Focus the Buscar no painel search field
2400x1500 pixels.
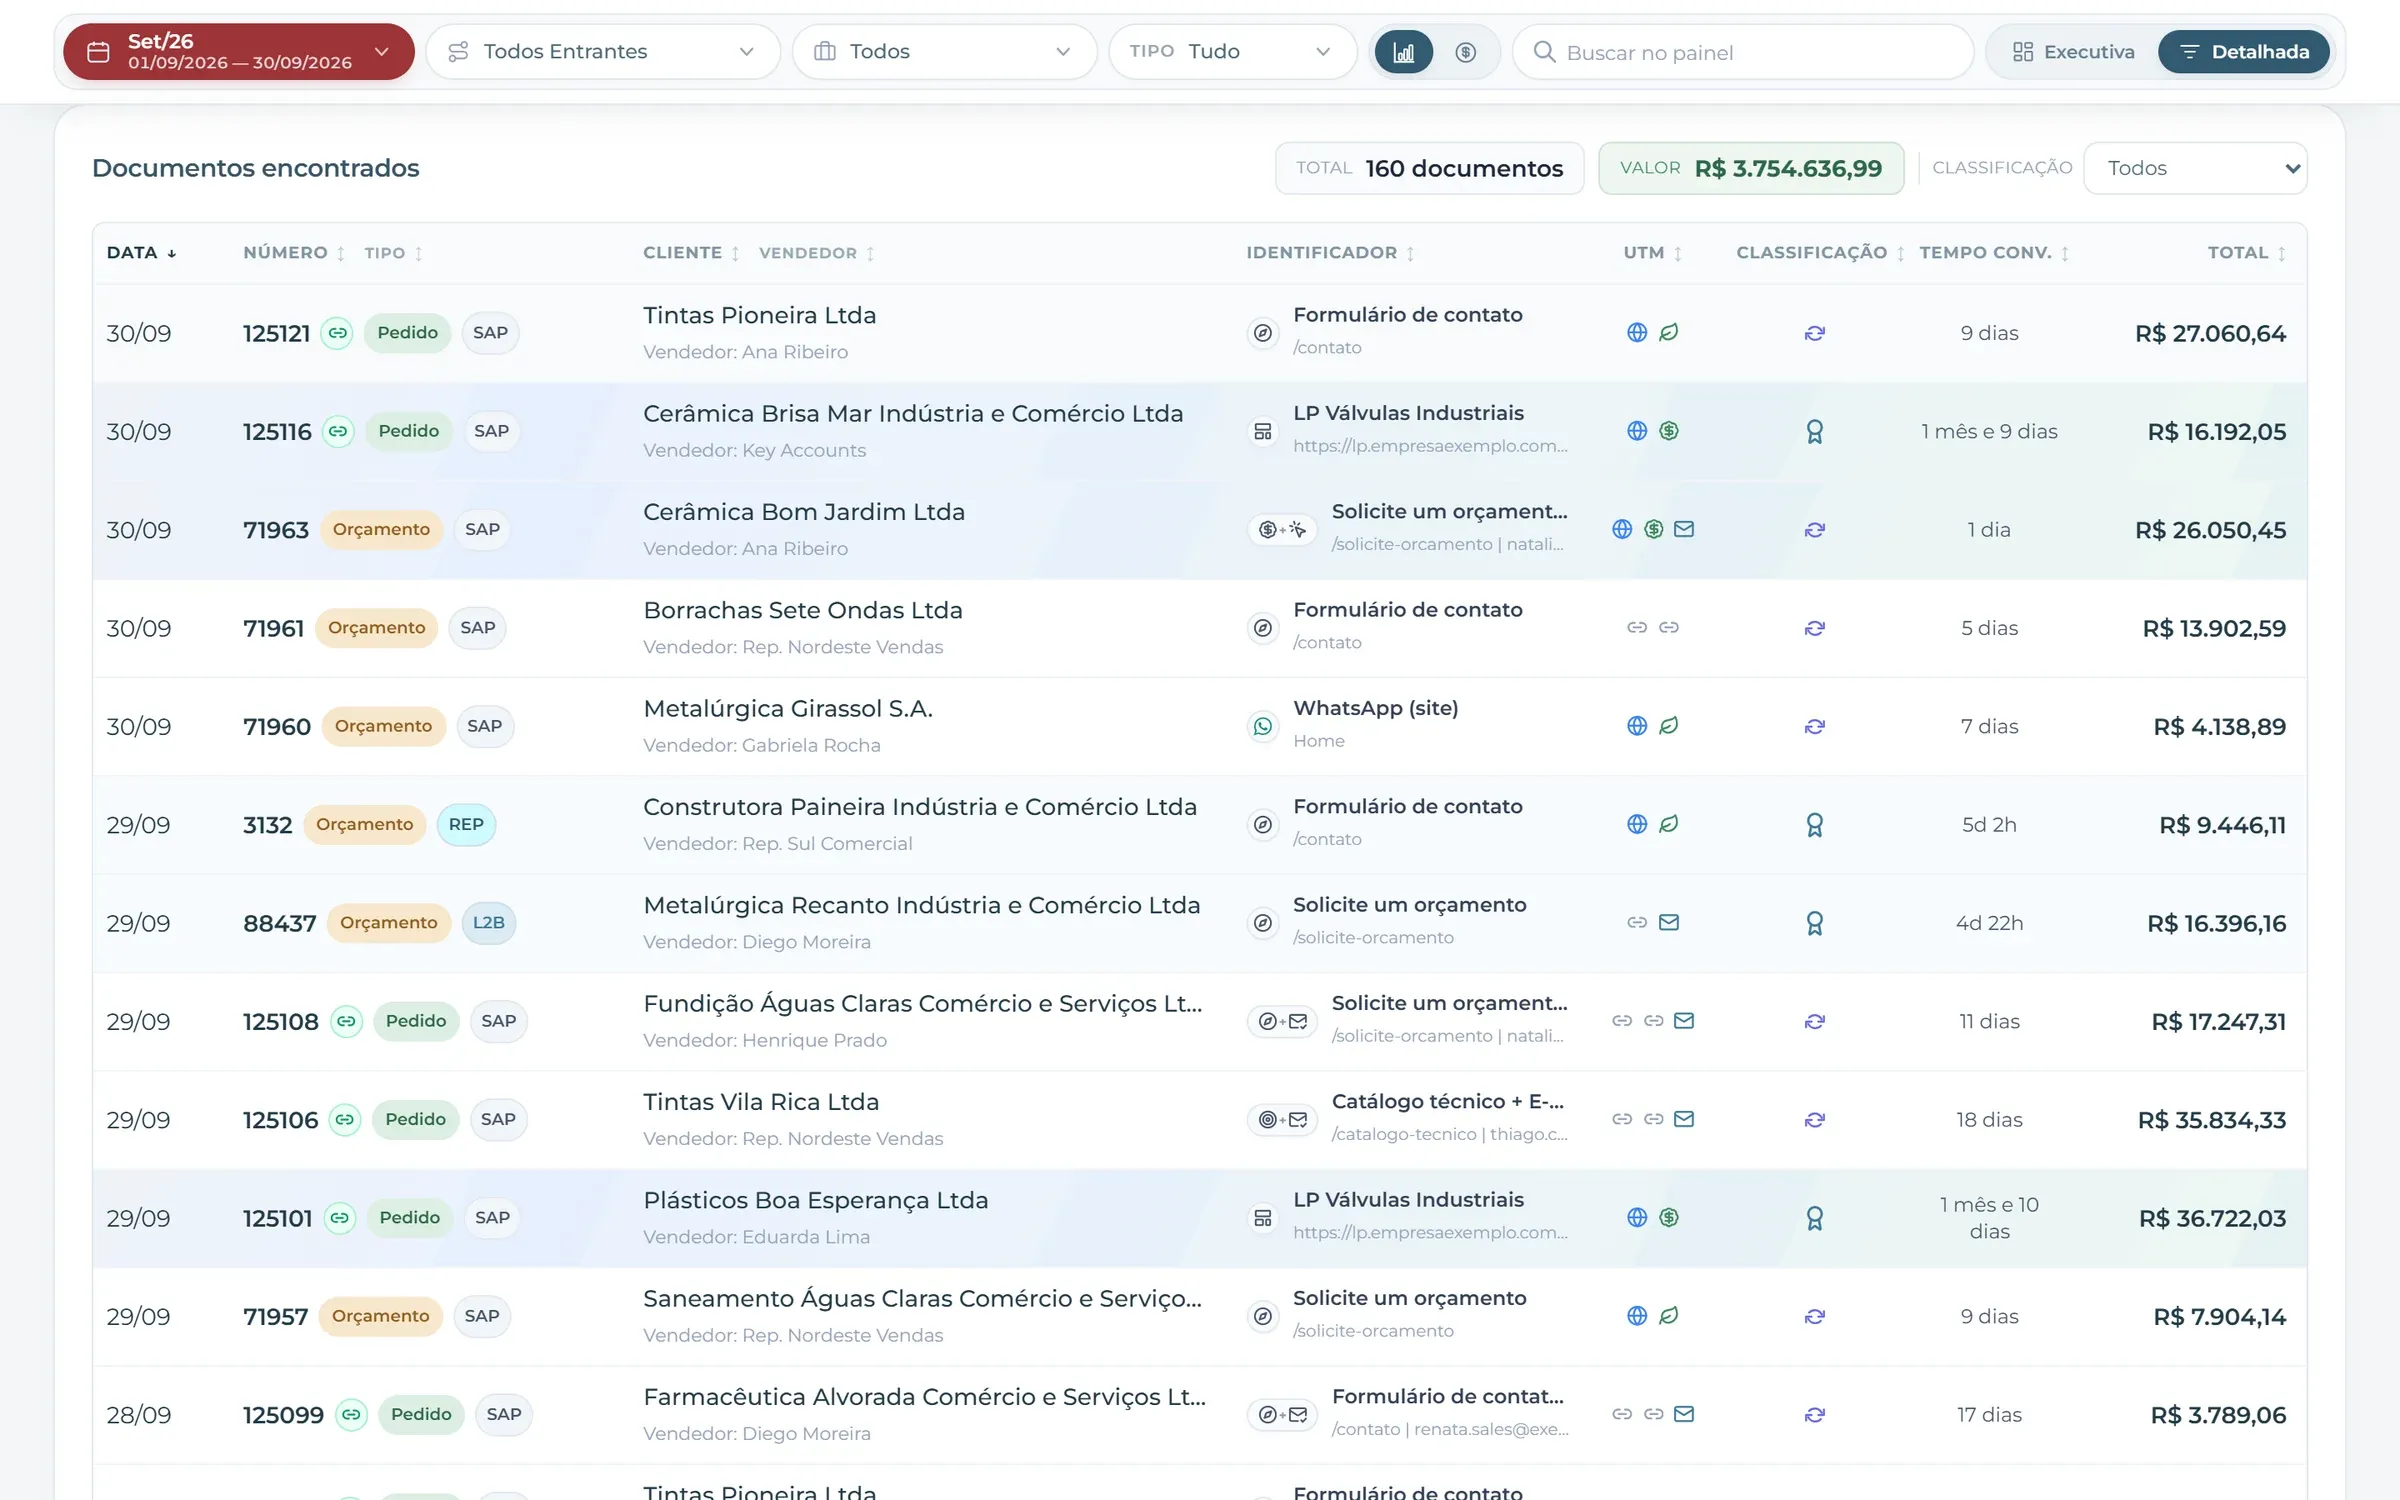[1742, 52]
